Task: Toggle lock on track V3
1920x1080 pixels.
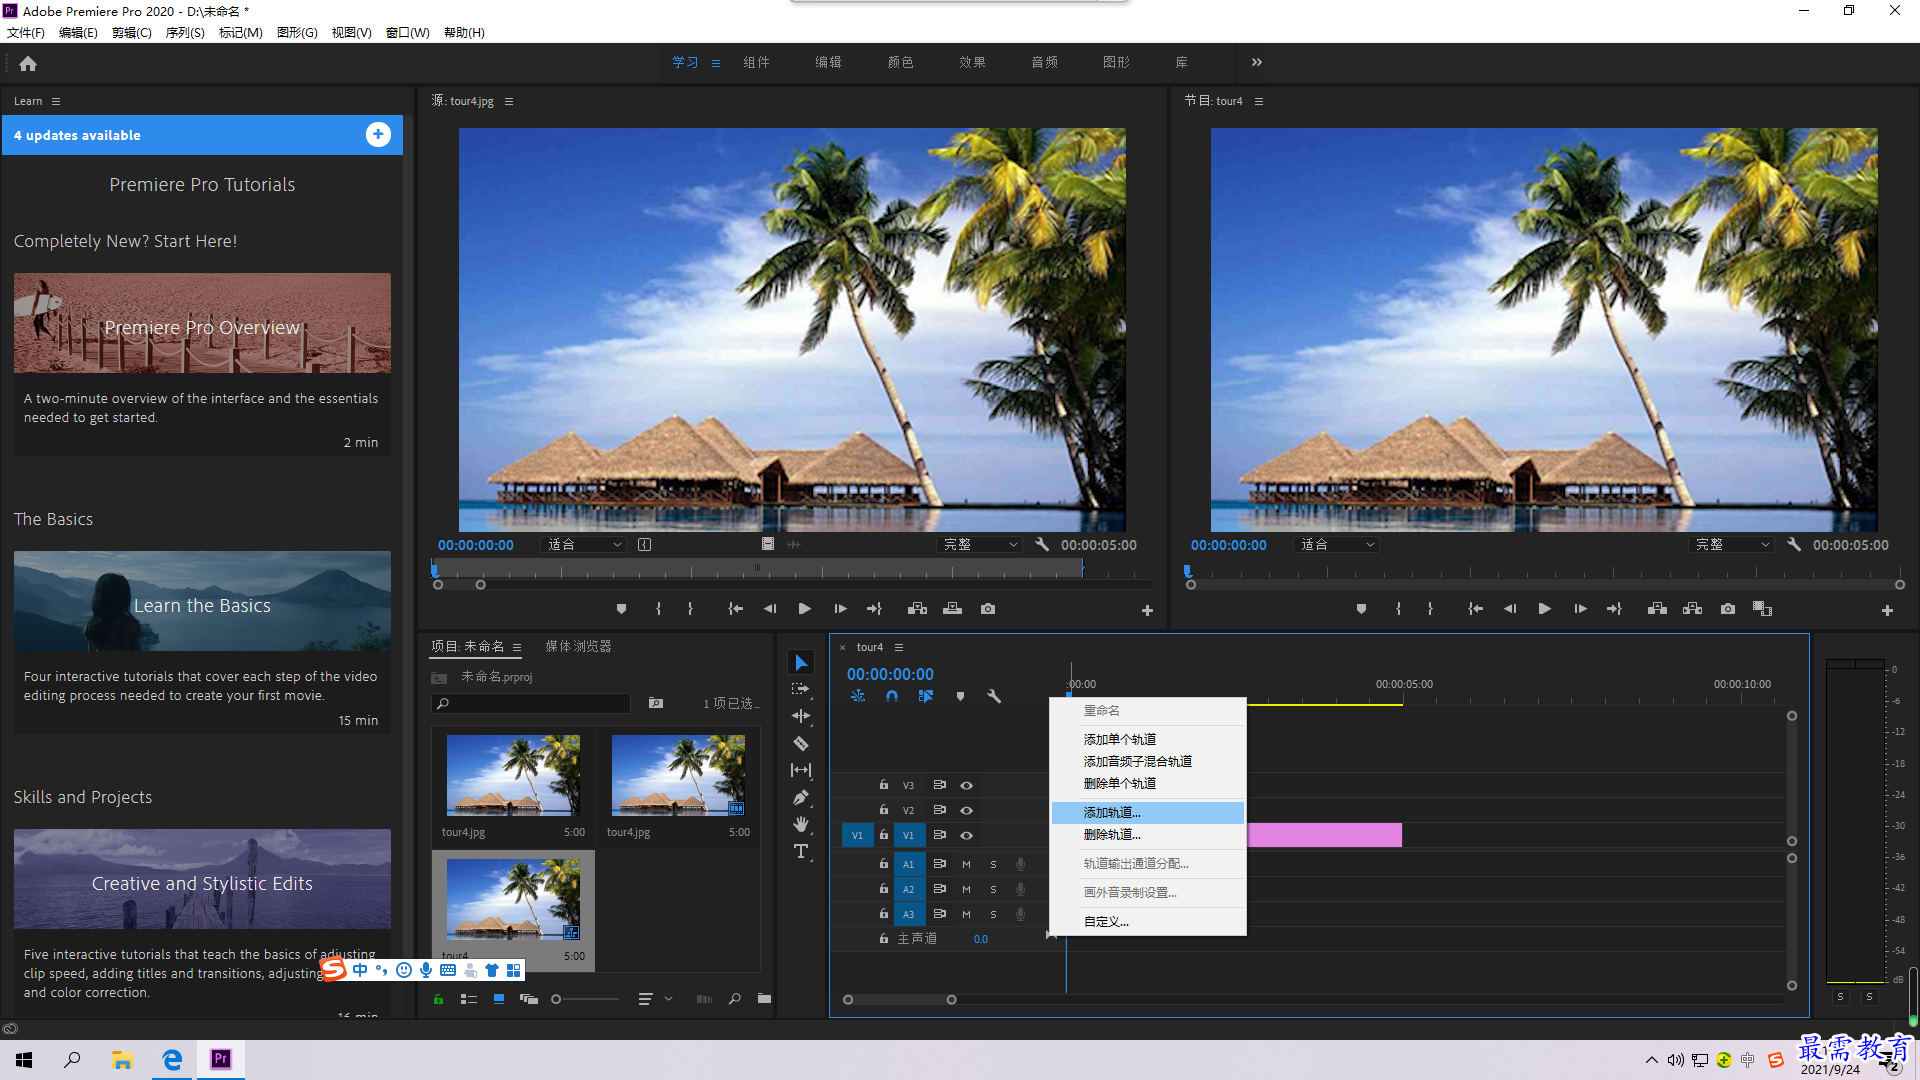Action: pos(884,785)
